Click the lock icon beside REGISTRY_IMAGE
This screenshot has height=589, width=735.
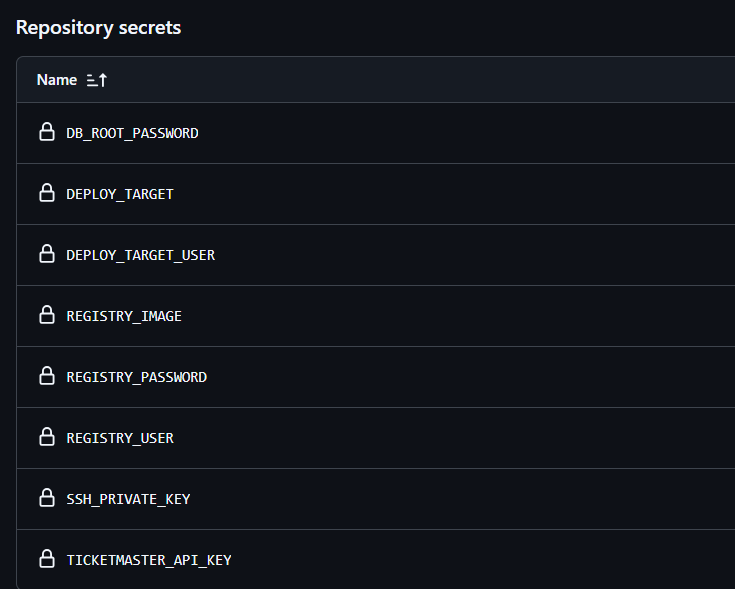[x=47, y=315]
